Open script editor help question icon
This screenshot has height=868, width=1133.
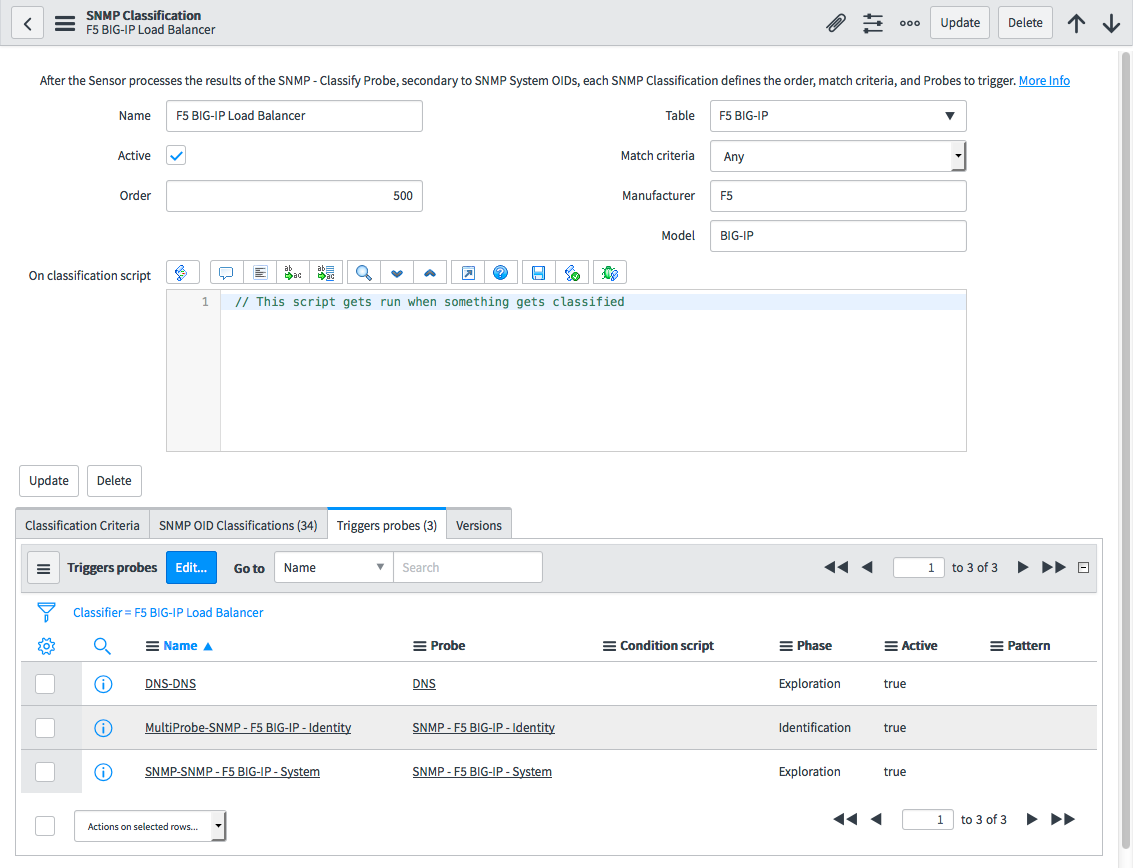coord(501,272)
